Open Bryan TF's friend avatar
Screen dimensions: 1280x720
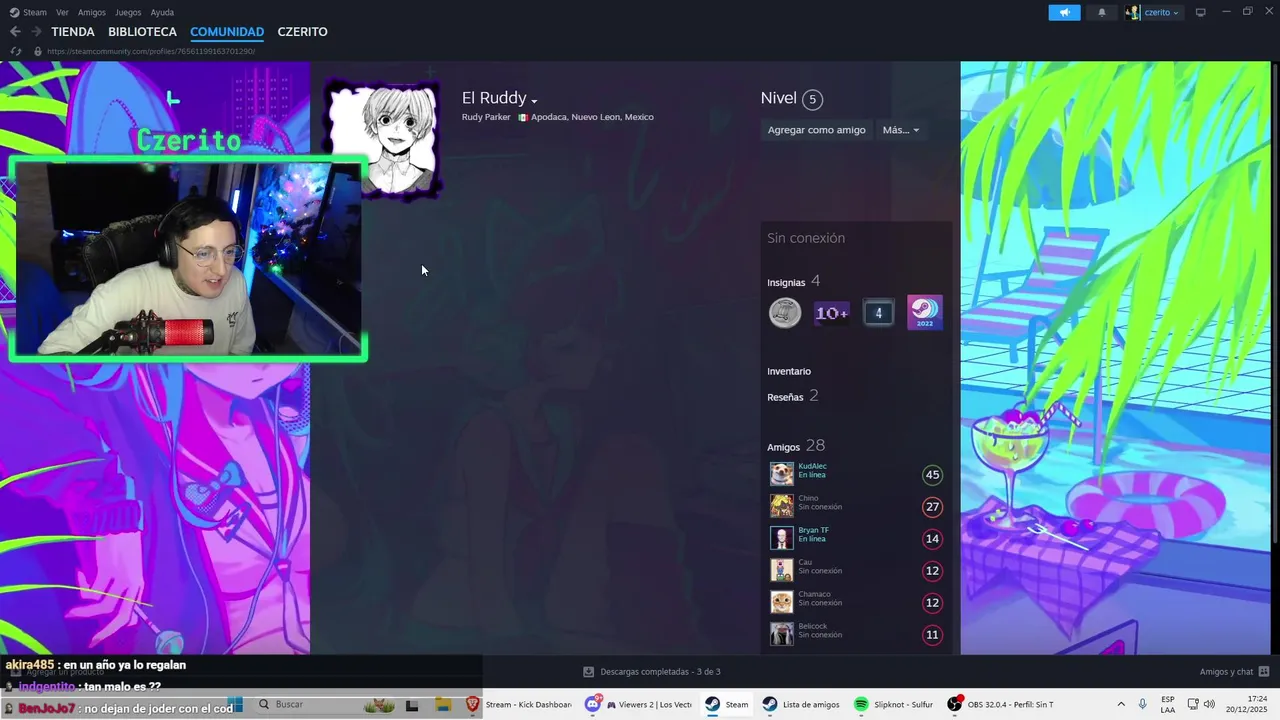782,538
